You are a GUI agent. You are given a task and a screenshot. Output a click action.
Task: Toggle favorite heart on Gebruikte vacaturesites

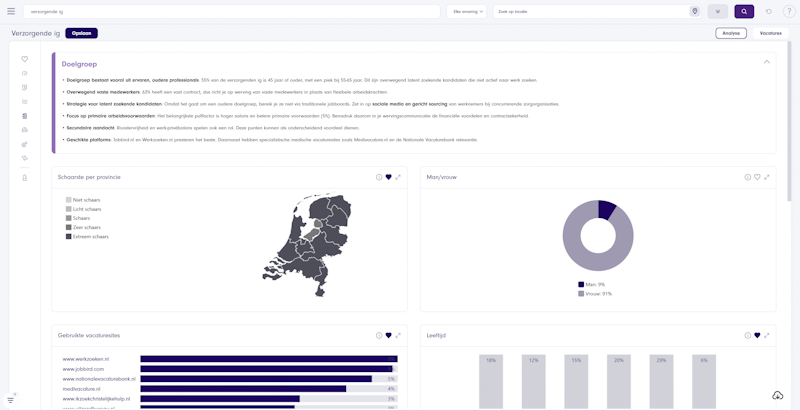(x=388, y=336)
